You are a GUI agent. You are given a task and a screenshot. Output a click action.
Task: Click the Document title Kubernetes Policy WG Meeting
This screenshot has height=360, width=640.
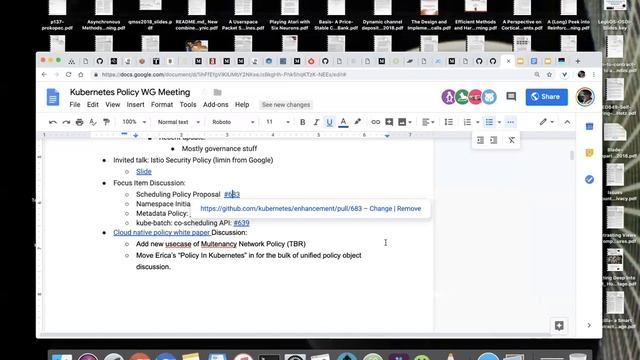(130, 92)
